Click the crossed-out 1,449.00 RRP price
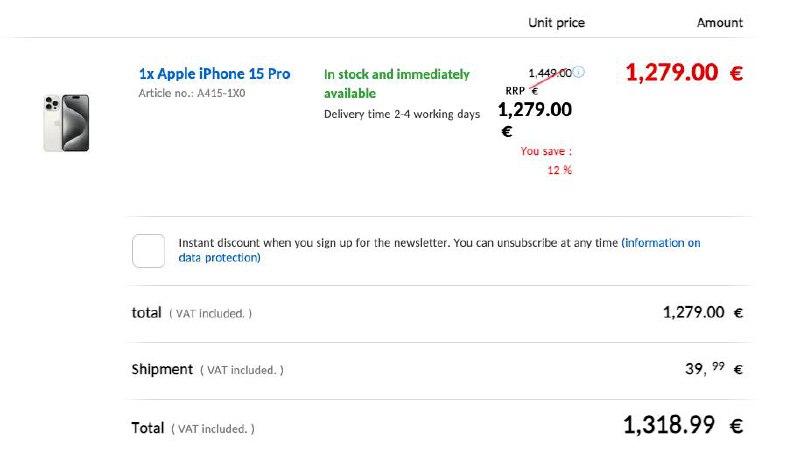 click(x=550, y=72)
